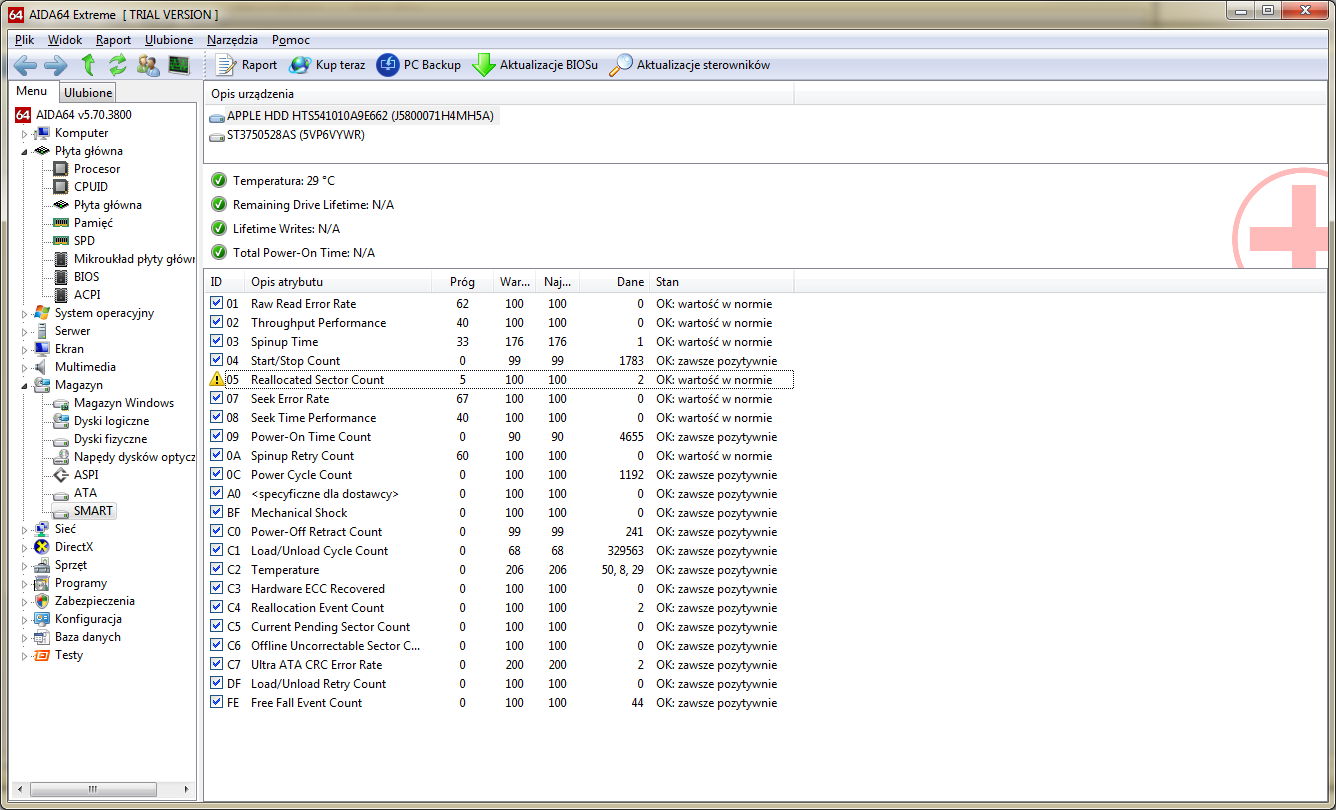Screen dimensions: 1336x810
Task: Open Aktualizacje BIOSu from toolbar
Action: 535,66
